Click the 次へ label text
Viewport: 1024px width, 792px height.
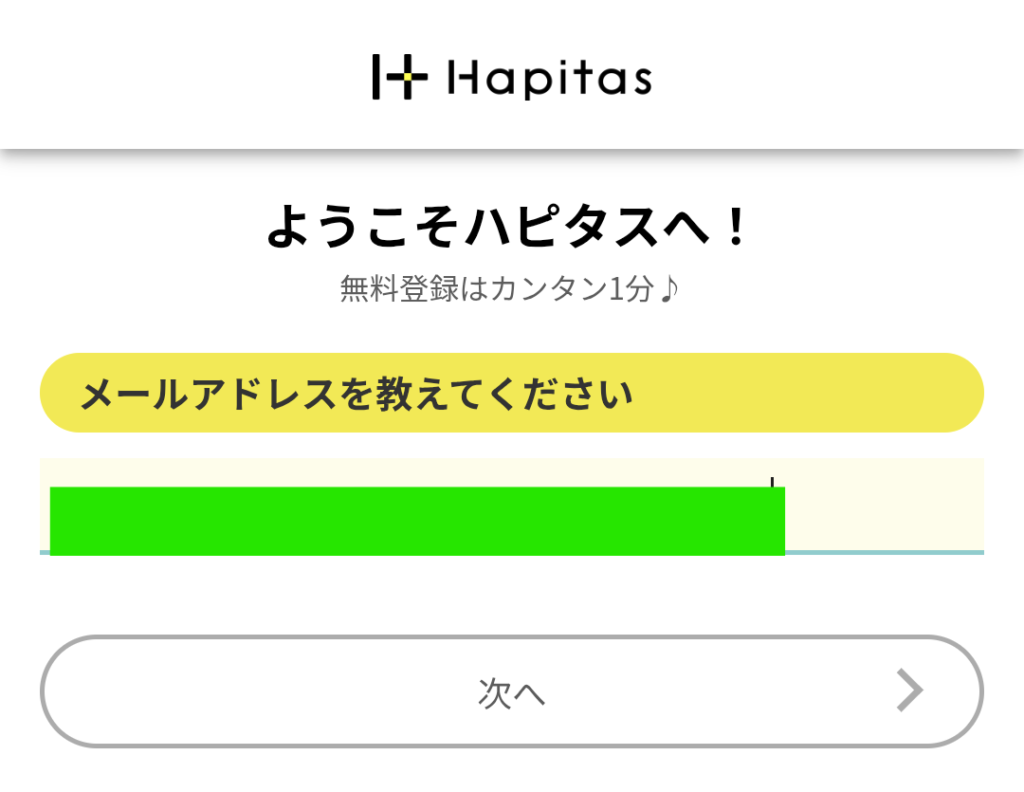coord(511,693)
